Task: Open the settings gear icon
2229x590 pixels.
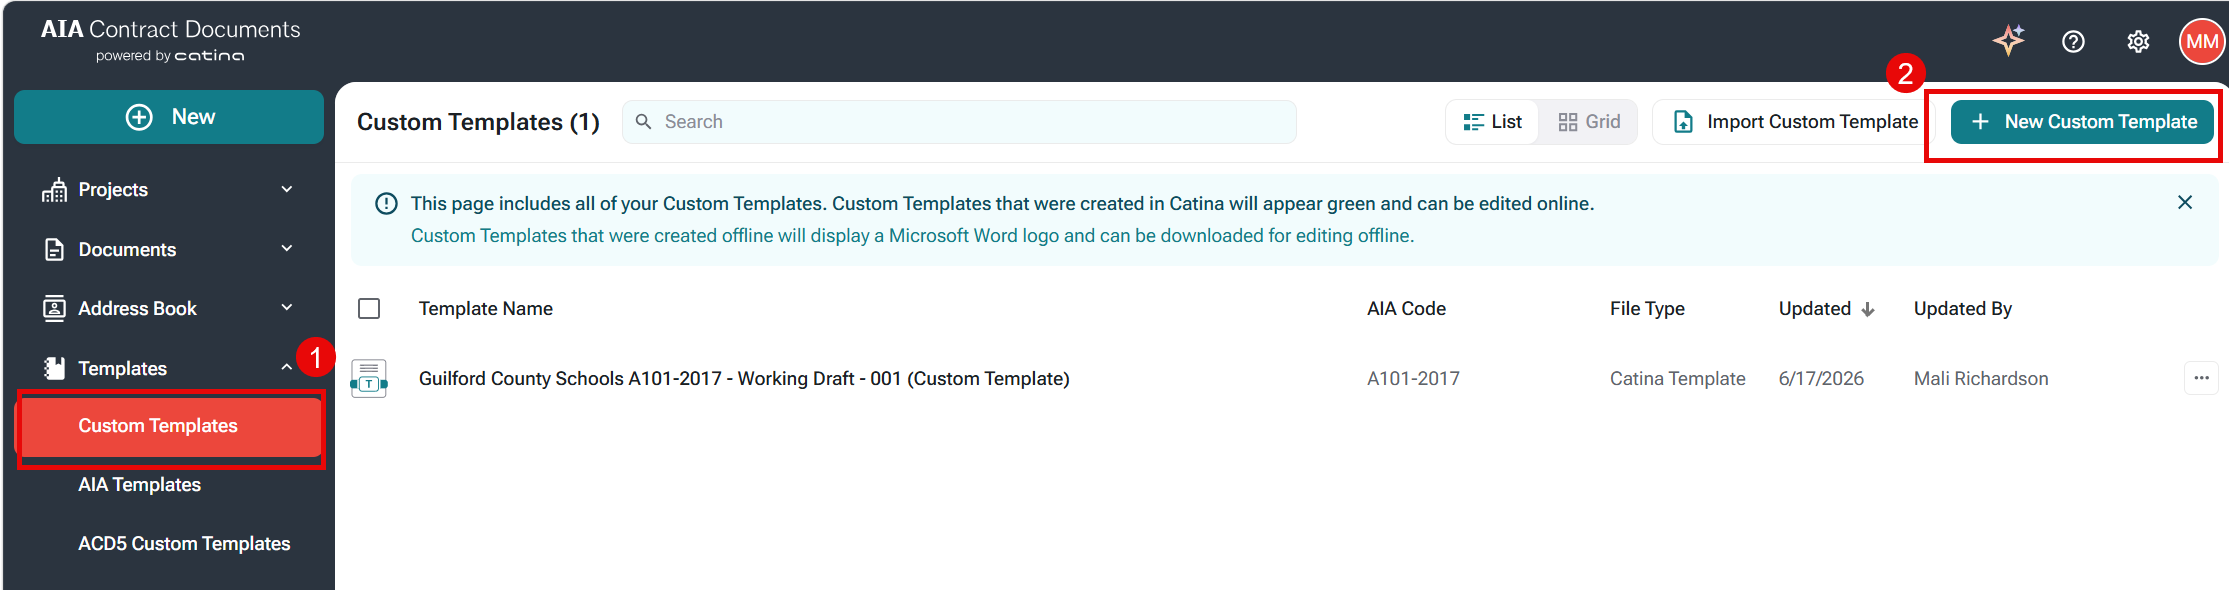Action: [2138, 41]
